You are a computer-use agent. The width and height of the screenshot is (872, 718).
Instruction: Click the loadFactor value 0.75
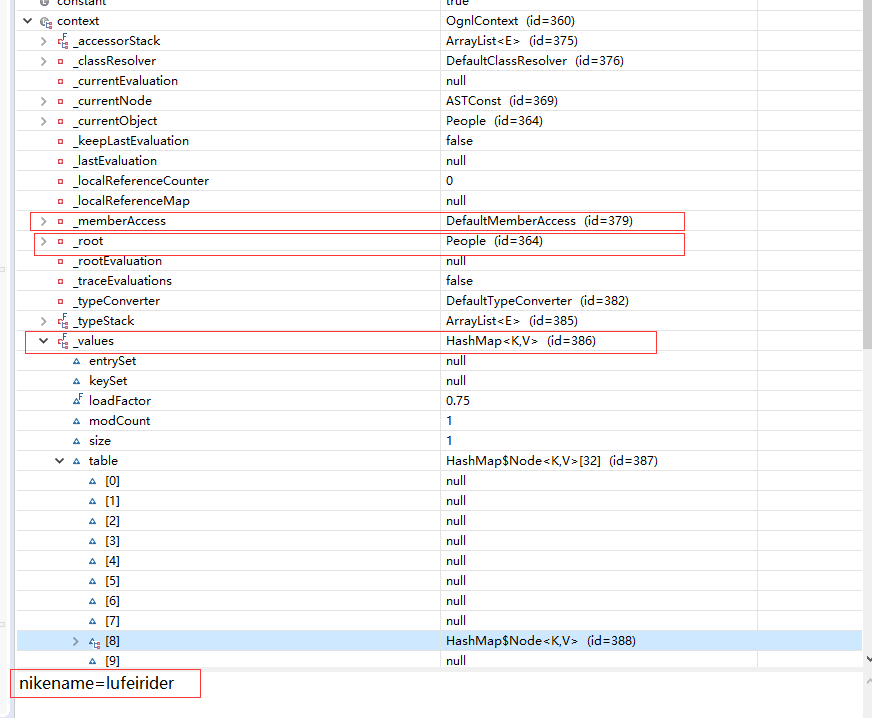pyautogui.click(x=458, y=401)
